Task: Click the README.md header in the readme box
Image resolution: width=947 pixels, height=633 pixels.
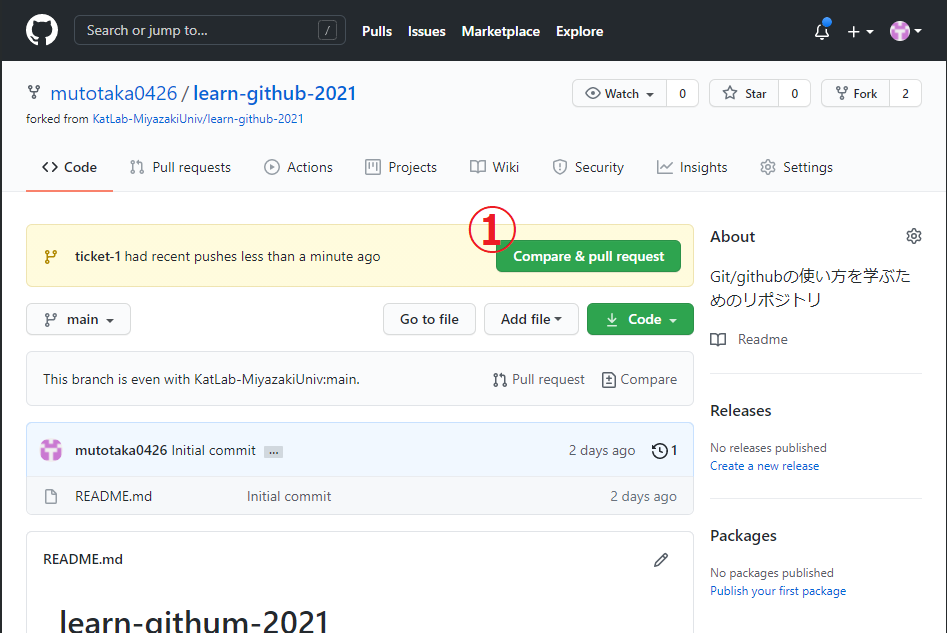Action: [83, 559]
